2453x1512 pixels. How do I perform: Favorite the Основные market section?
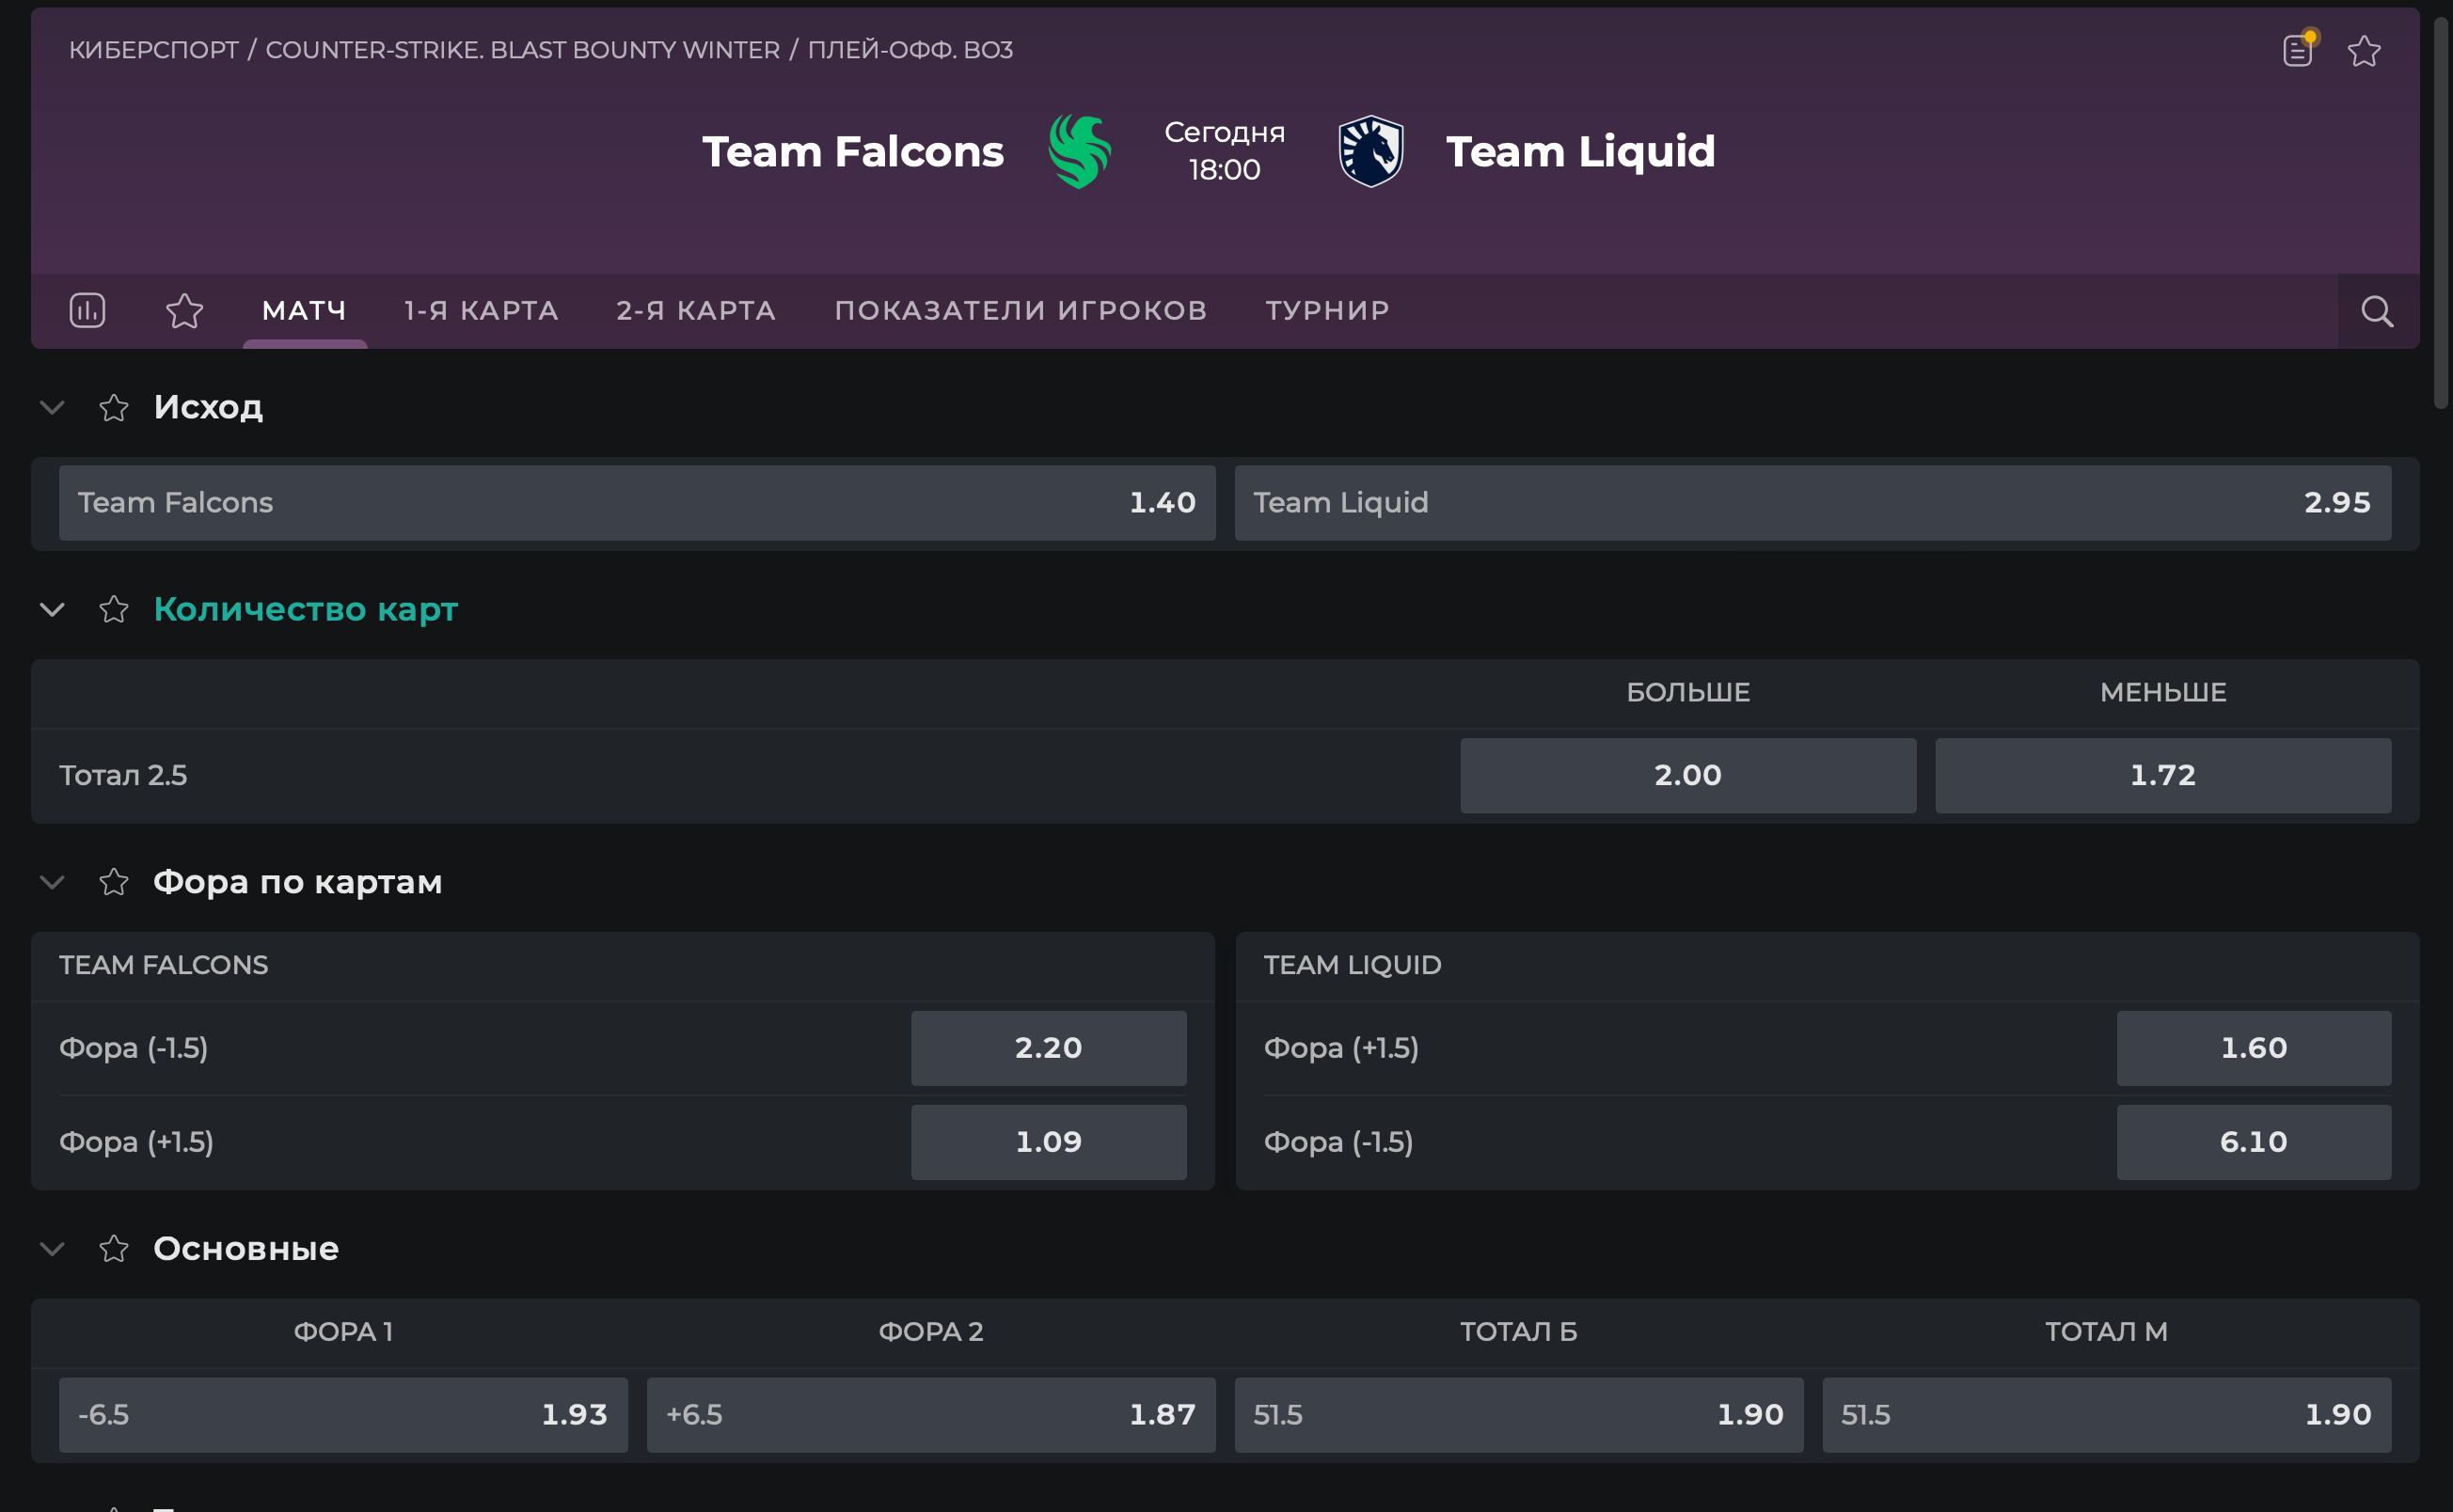[114, 1249]
